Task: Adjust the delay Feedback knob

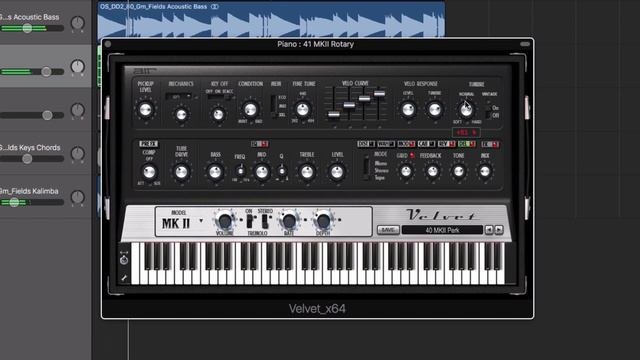Action: tap(432, 171)
